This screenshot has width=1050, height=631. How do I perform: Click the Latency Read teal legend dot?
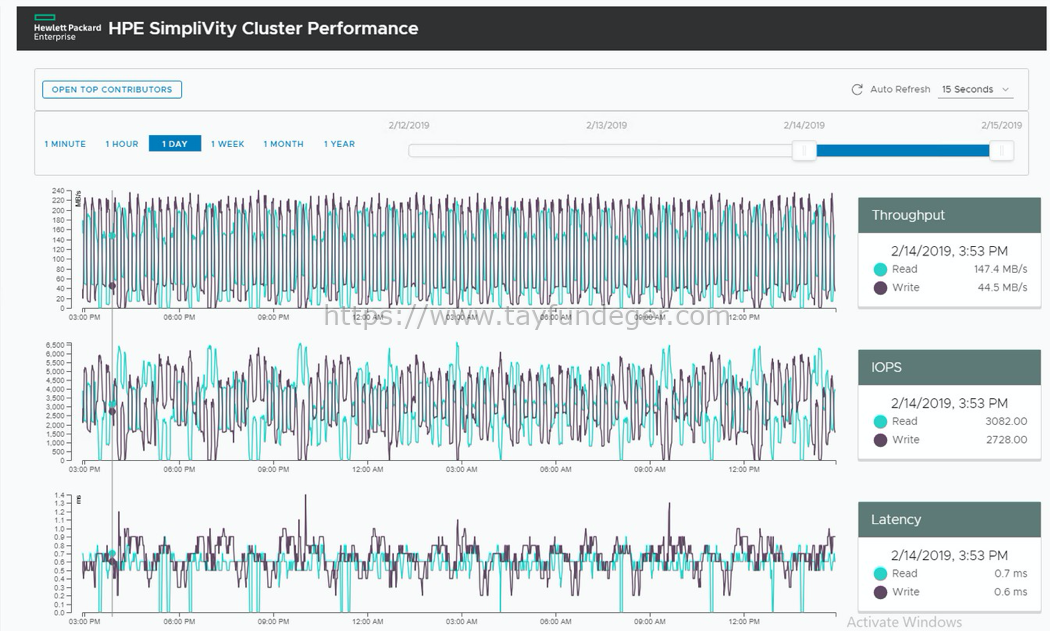[x=881, y=573]
